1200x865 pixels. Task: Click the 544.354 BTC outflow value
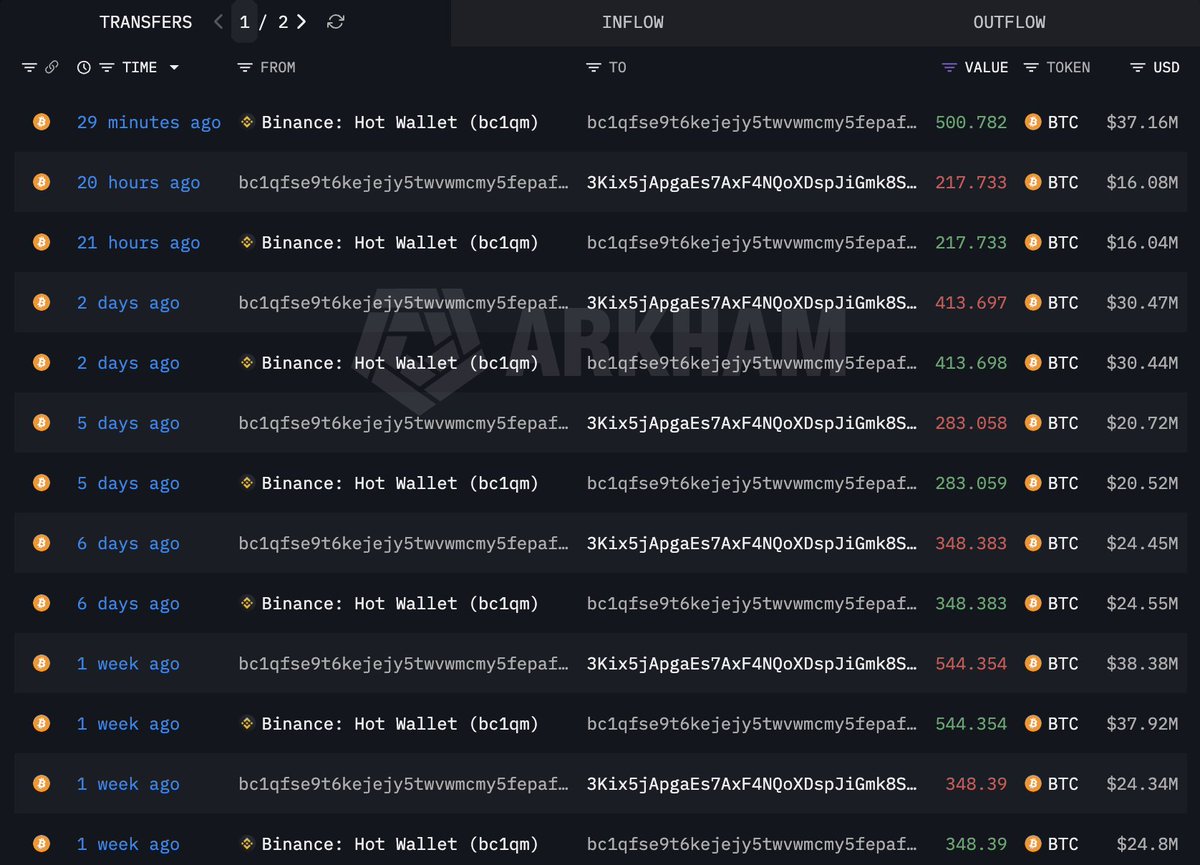pyautogui.click(x=970, y=663)
